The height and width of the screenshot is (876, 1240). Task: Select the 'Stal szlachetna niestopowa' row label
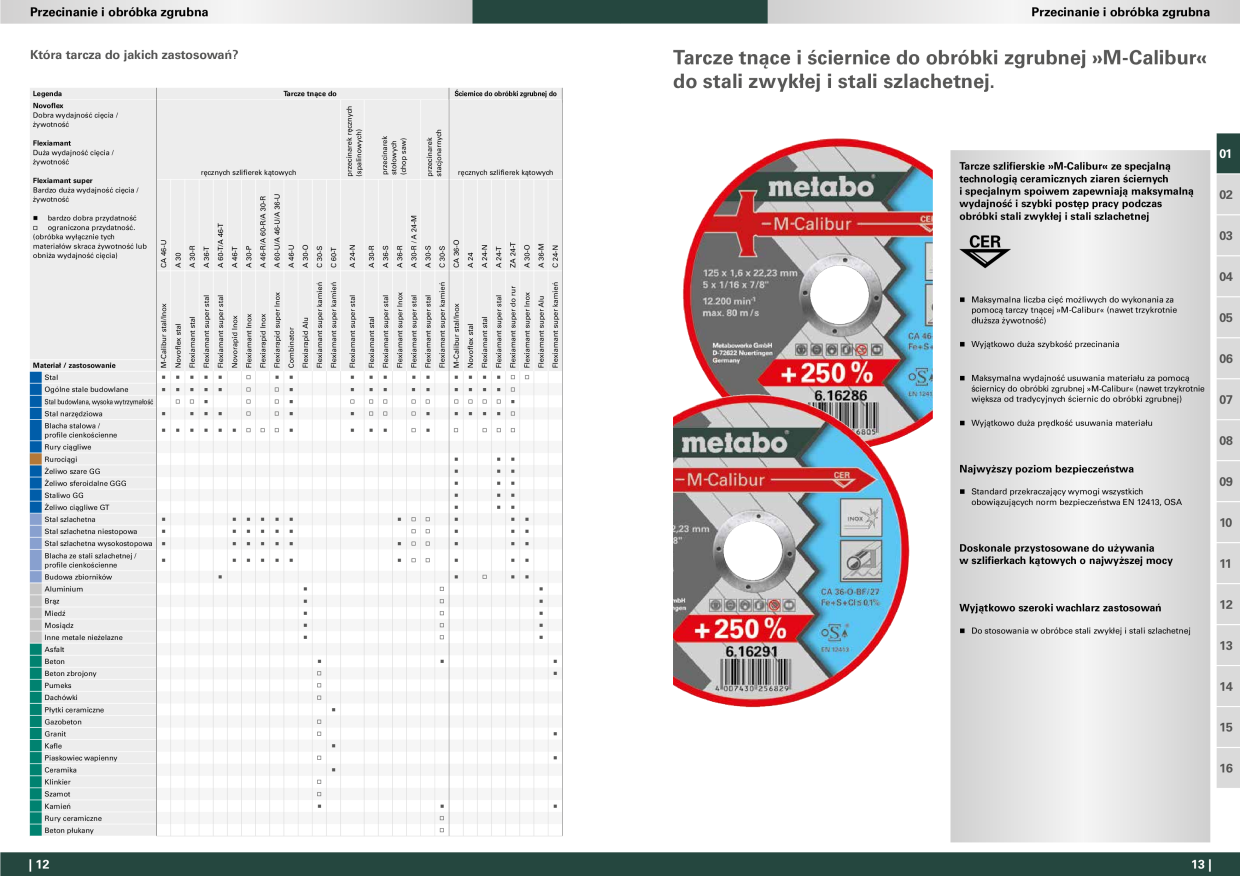90,531
